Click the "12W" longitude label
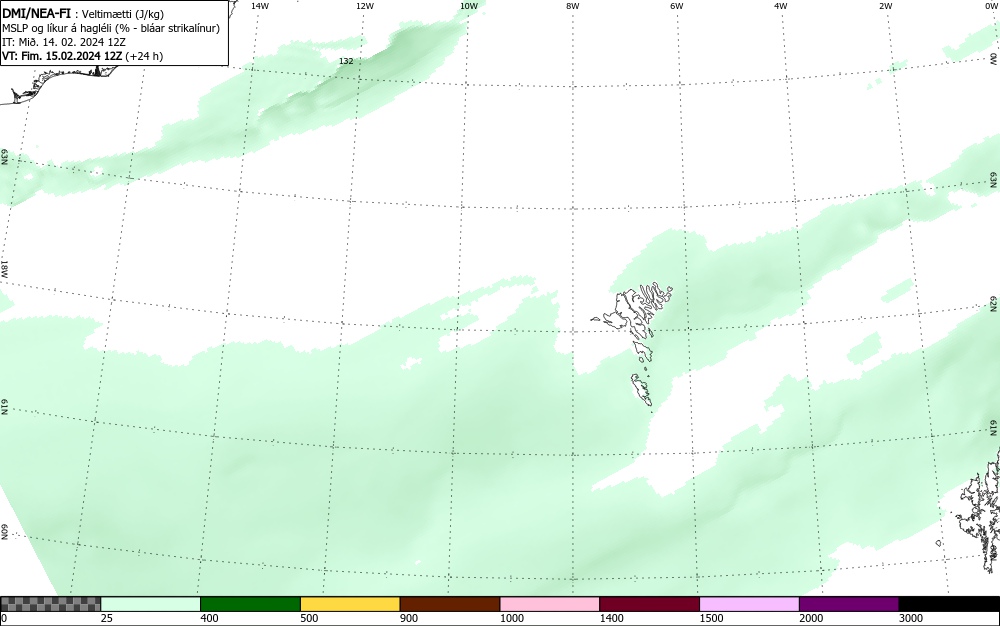 364,6
